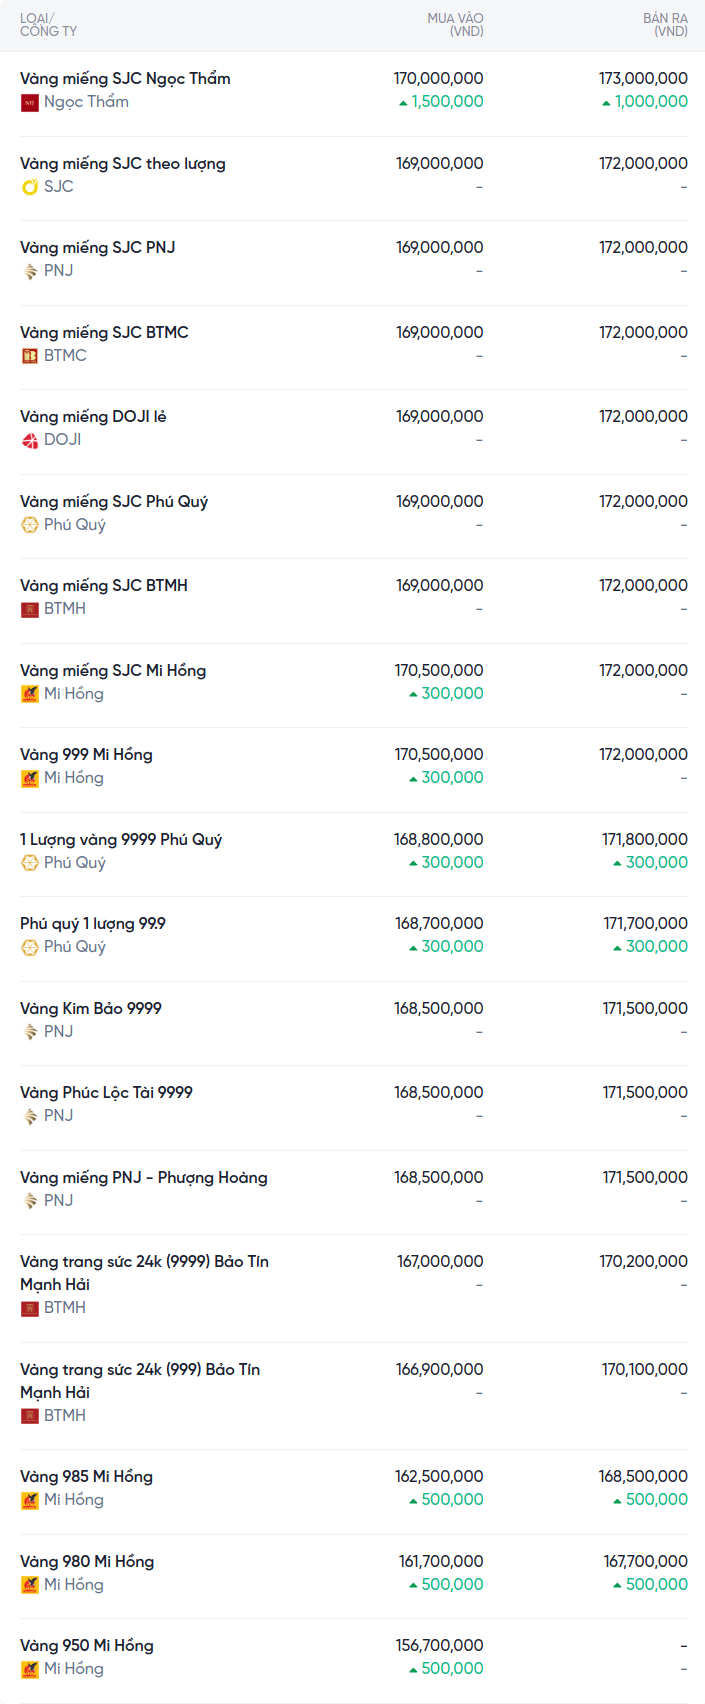
Task: Click the BÁN RA column header
Action: 665,25
